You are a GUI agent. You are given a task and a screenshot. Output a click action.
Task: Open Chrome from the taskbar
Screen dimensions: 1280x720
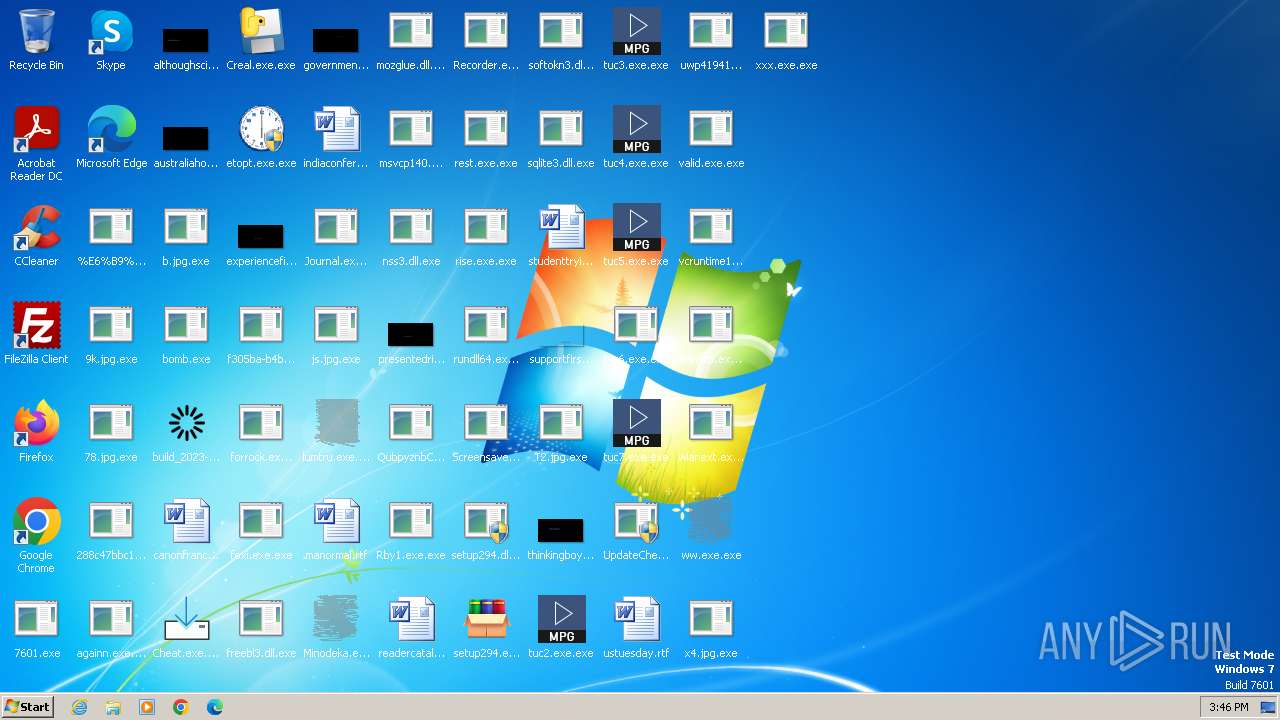pos(181,707)
